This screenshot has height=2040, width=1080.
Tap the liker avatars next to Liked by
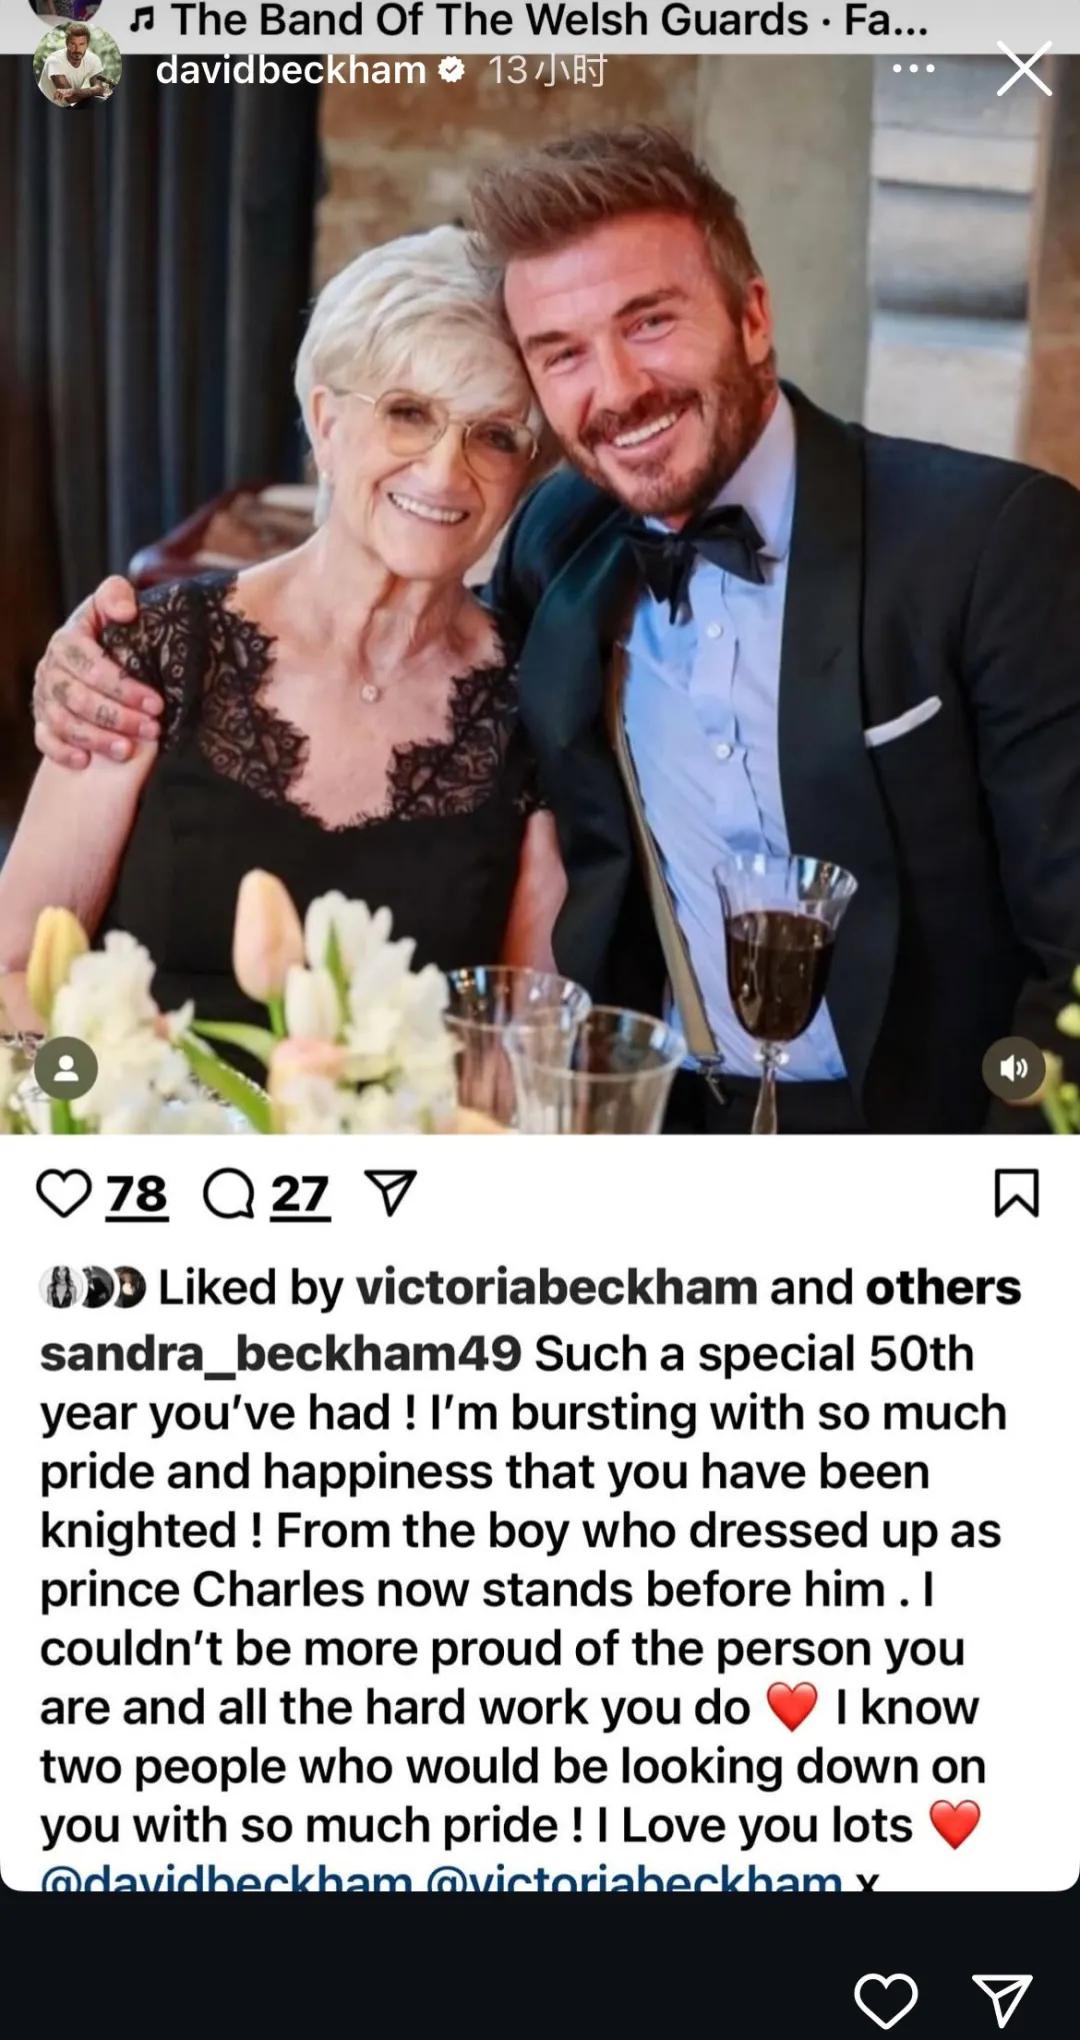(92, 1287)
